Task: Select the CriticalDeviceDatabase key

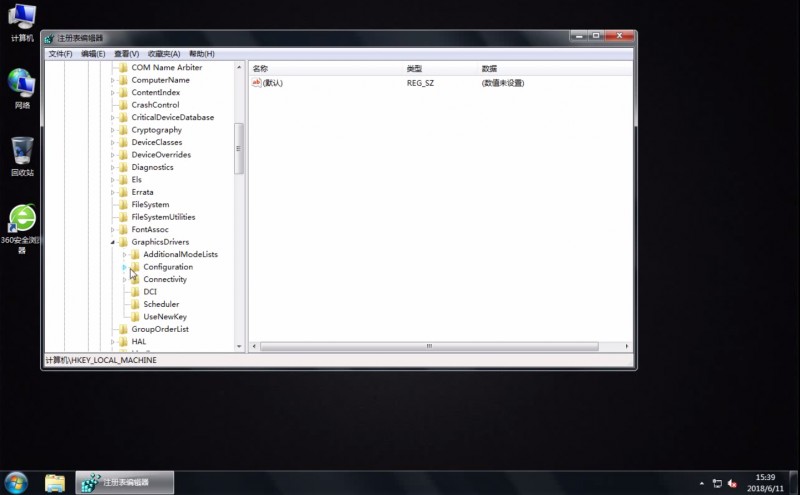Action: point(172,117)
